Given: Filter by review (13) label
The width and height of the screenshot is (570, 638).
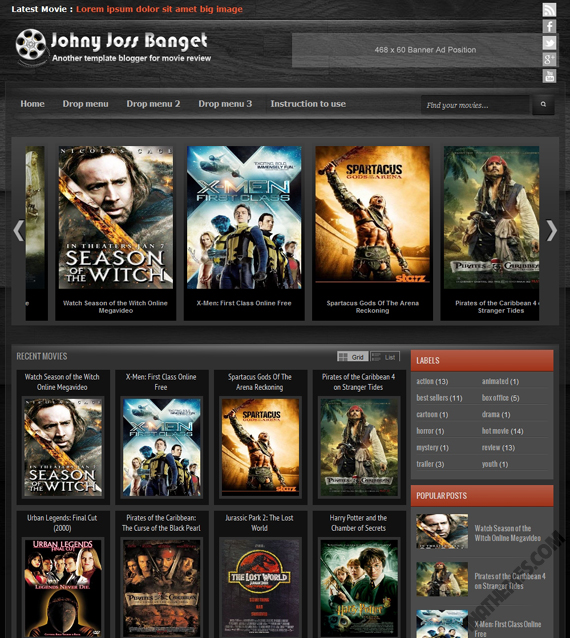Looking at the screenshot, I should click(498, 448).
